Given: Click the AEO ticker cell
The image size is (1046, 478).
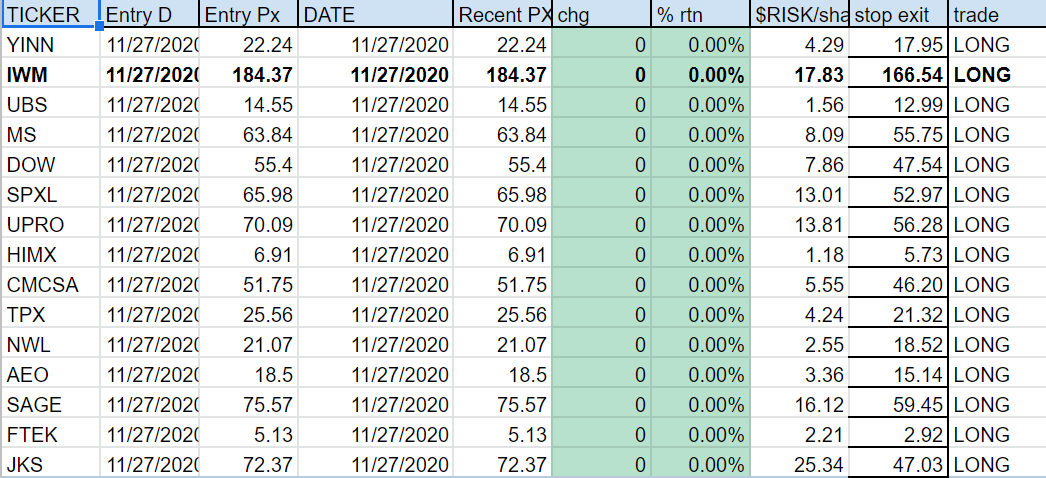Looking at the screenshot, I should pyautogui.click(x=51, y=375).
